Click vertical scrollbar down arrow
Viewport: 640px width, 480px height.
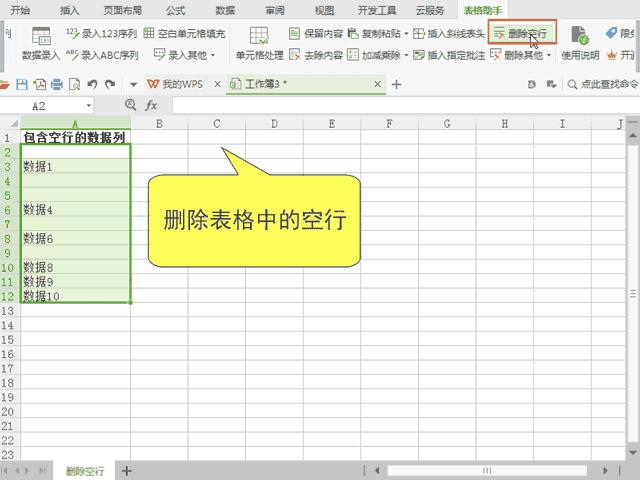click(x=633, y=452)
